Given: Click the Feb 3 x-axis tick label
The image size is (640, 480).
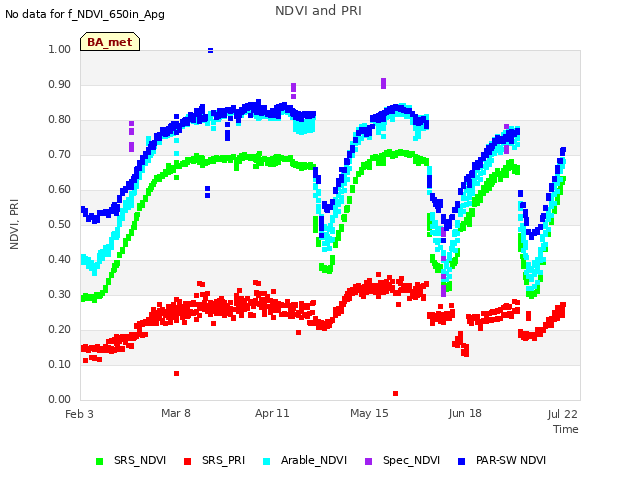Looking at the screenshot, I should point(79,414).
